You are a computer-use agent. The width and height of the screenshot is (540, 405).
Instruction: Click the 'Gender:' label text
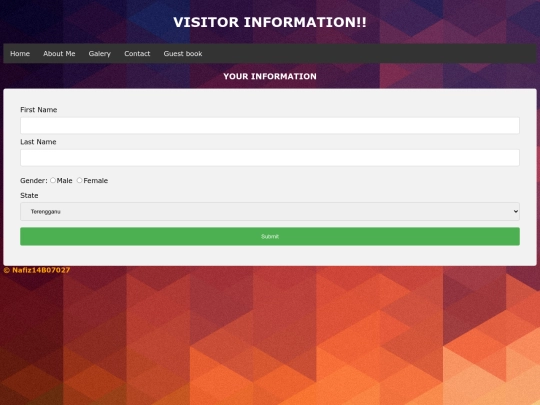point(34,180)
